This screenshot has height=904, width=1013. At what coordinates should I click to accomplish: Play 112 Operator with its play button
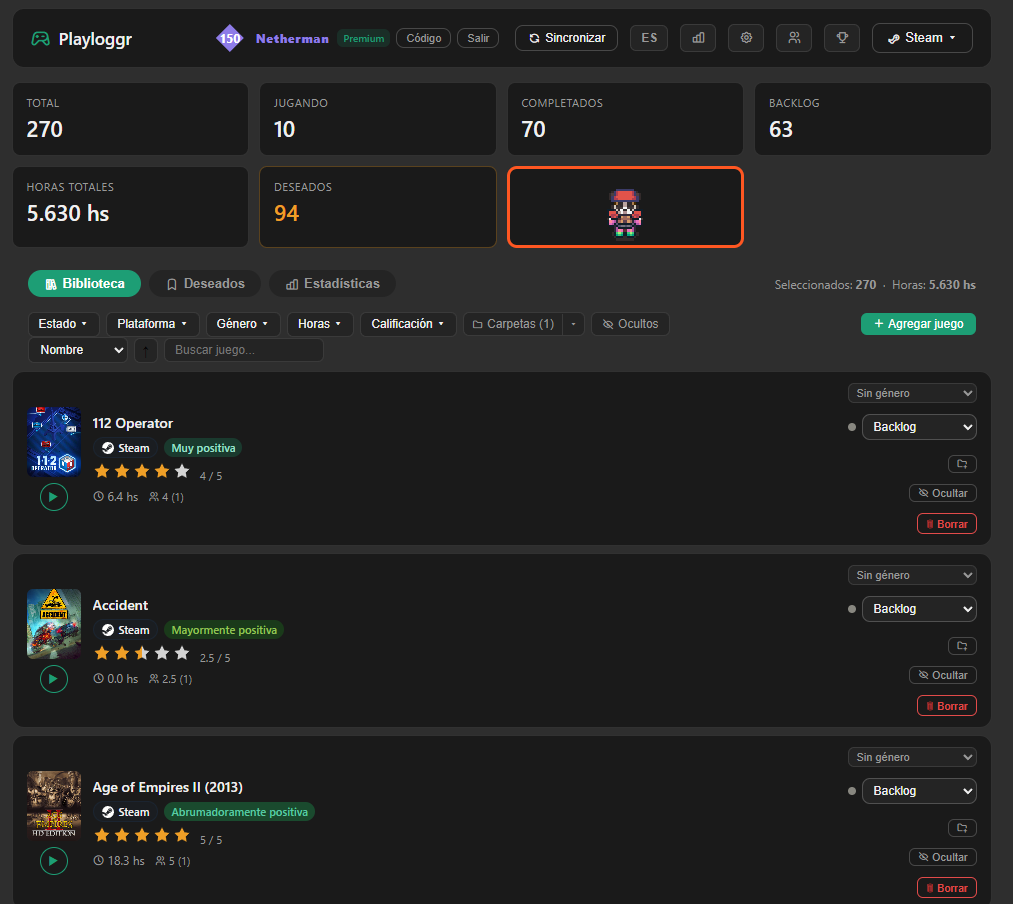[x=54, y=497]
